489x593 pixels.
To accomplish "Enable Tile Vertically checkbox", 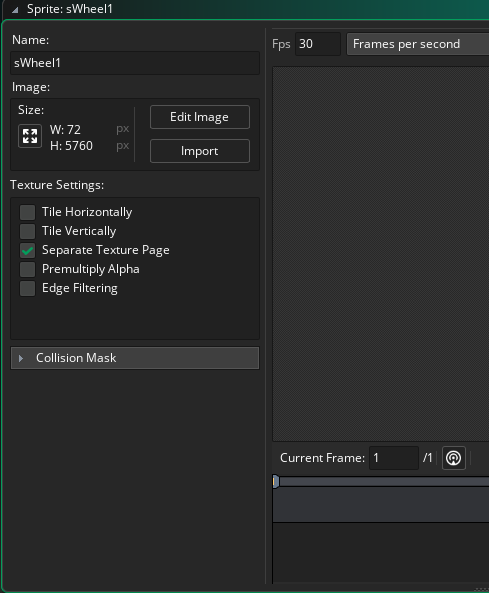I will coord(28,231).
